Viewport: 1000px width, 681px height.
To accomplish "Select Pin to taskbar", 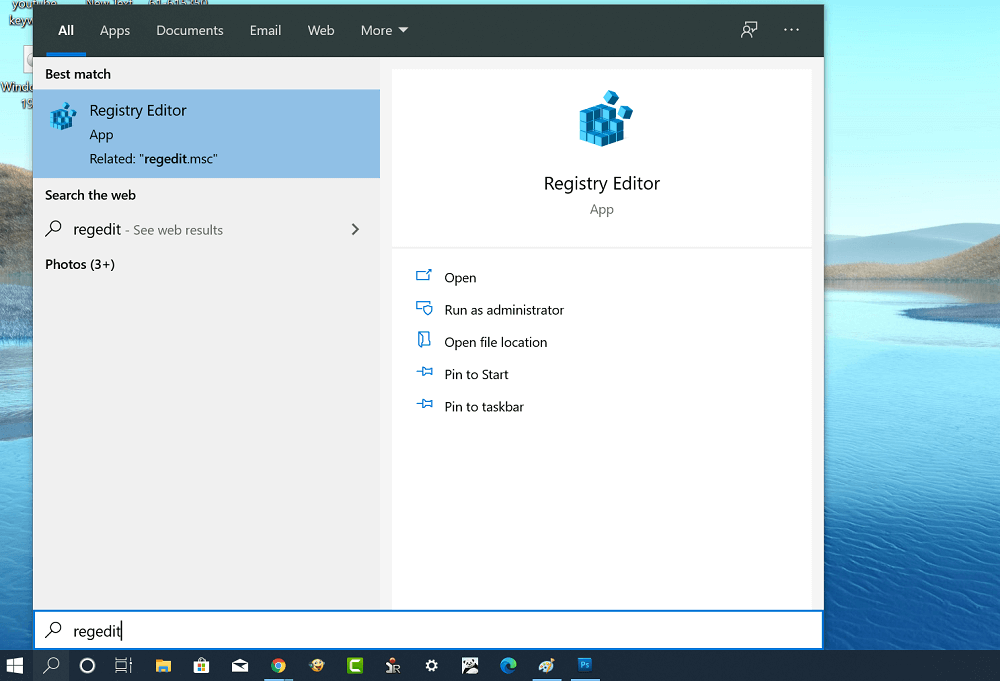I will pos(484,407).
